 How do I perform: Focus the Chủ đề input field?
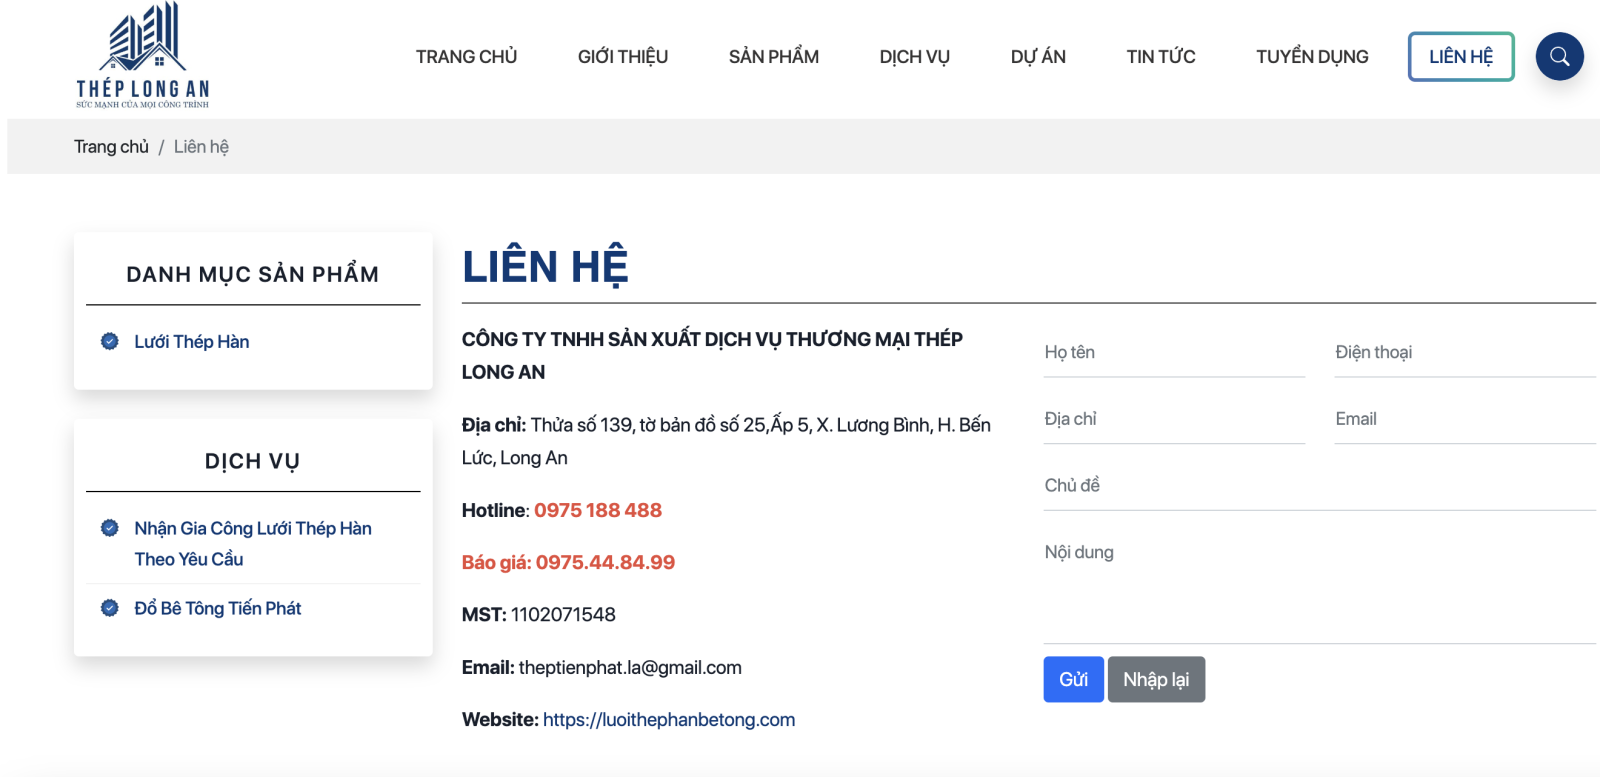(x=1320, y=486)
